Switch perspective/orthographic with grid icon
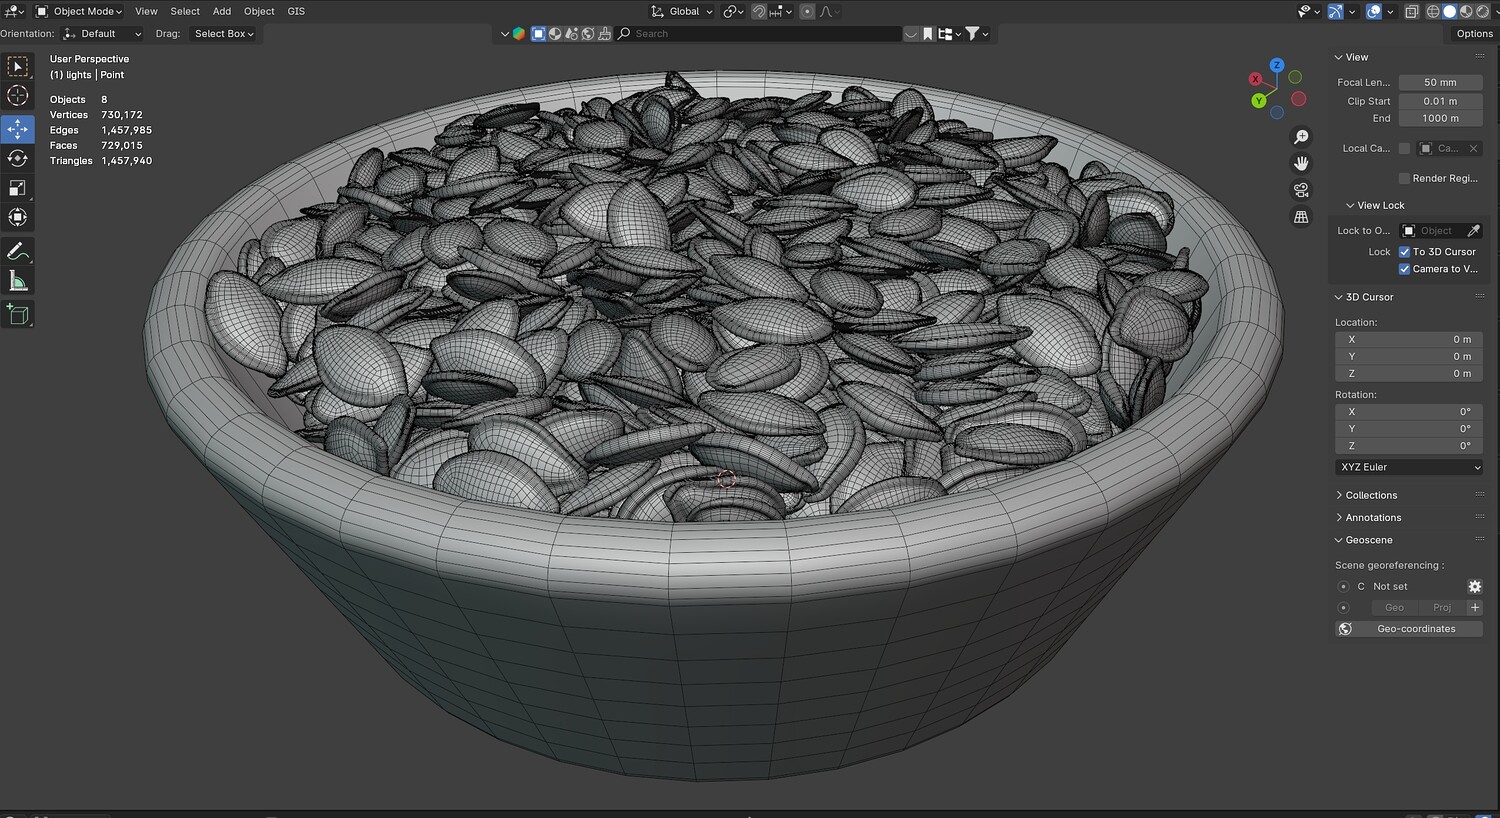 pos(1301,216)
